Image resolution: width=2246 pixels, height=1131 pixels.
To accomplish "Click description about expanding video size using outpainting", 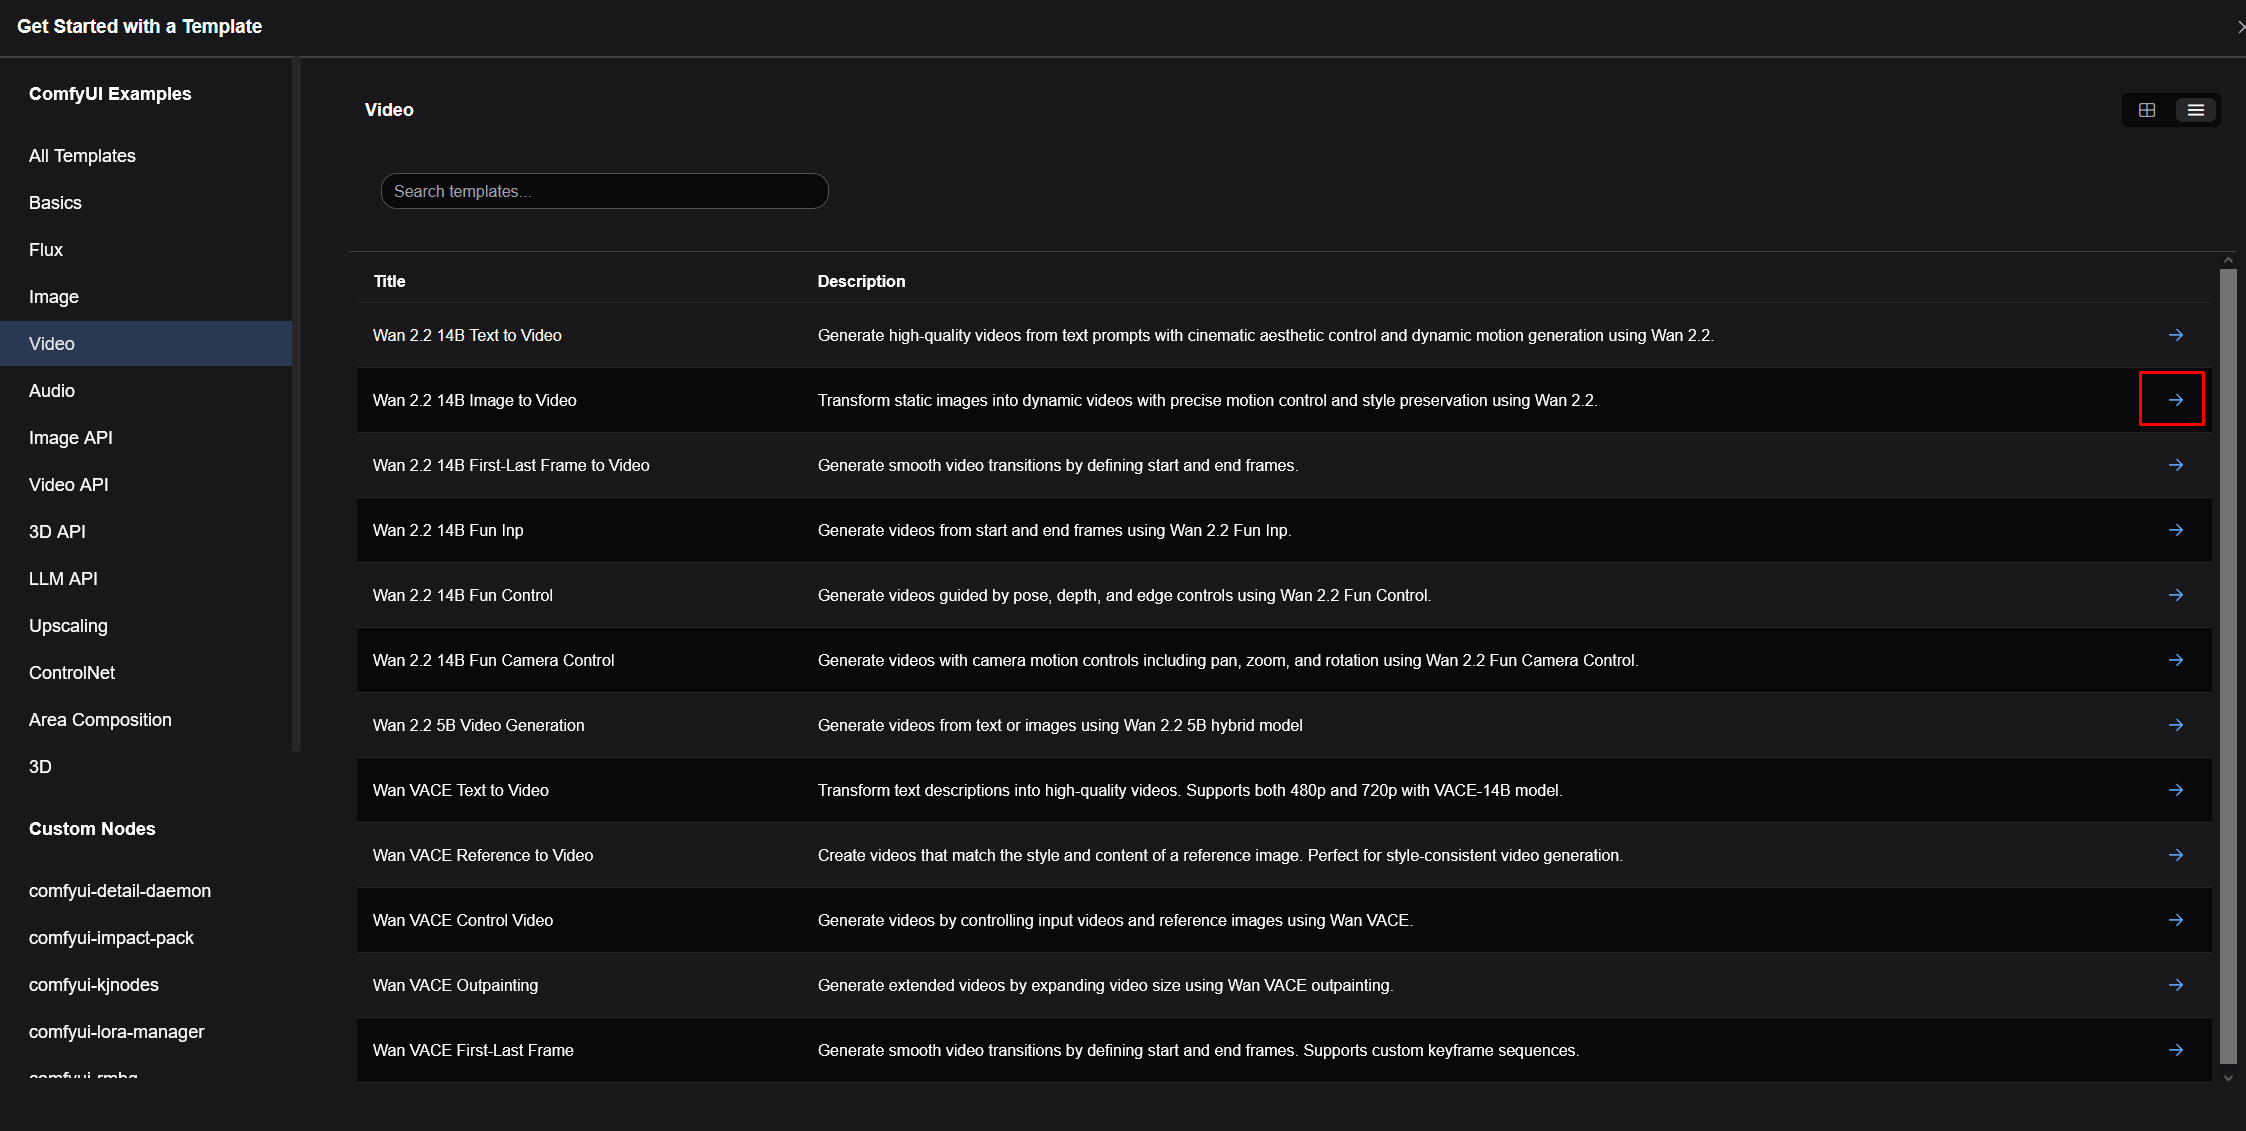I will click(x=1105, y=985).
